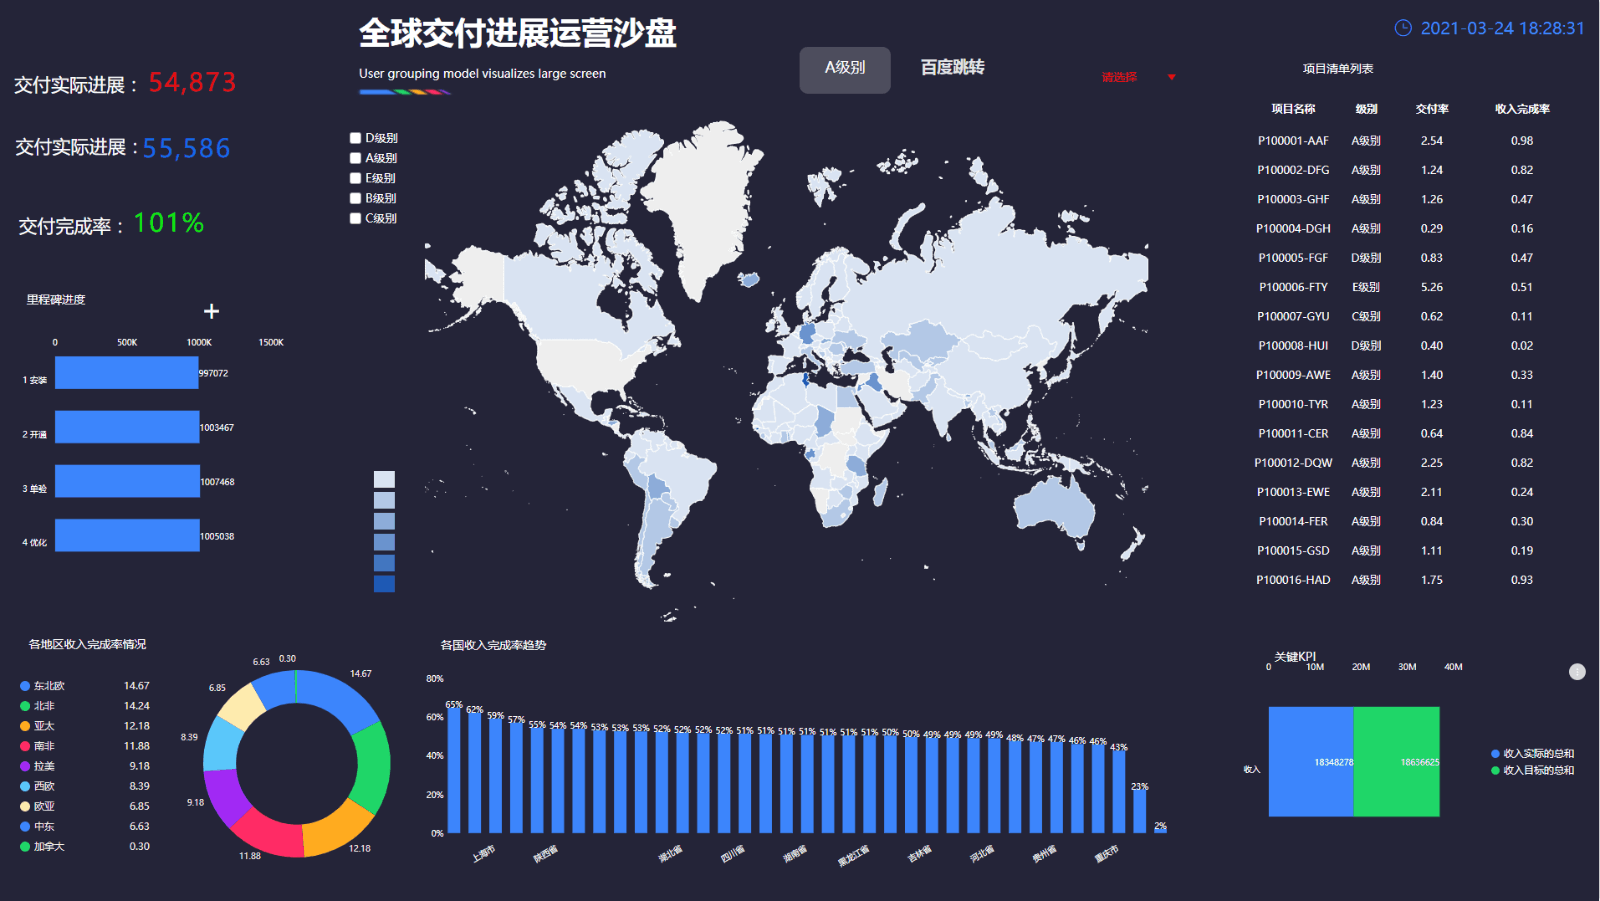Check the C级别 checkbox
This screenshot has height=901, width=1600.
click(356, 217)
